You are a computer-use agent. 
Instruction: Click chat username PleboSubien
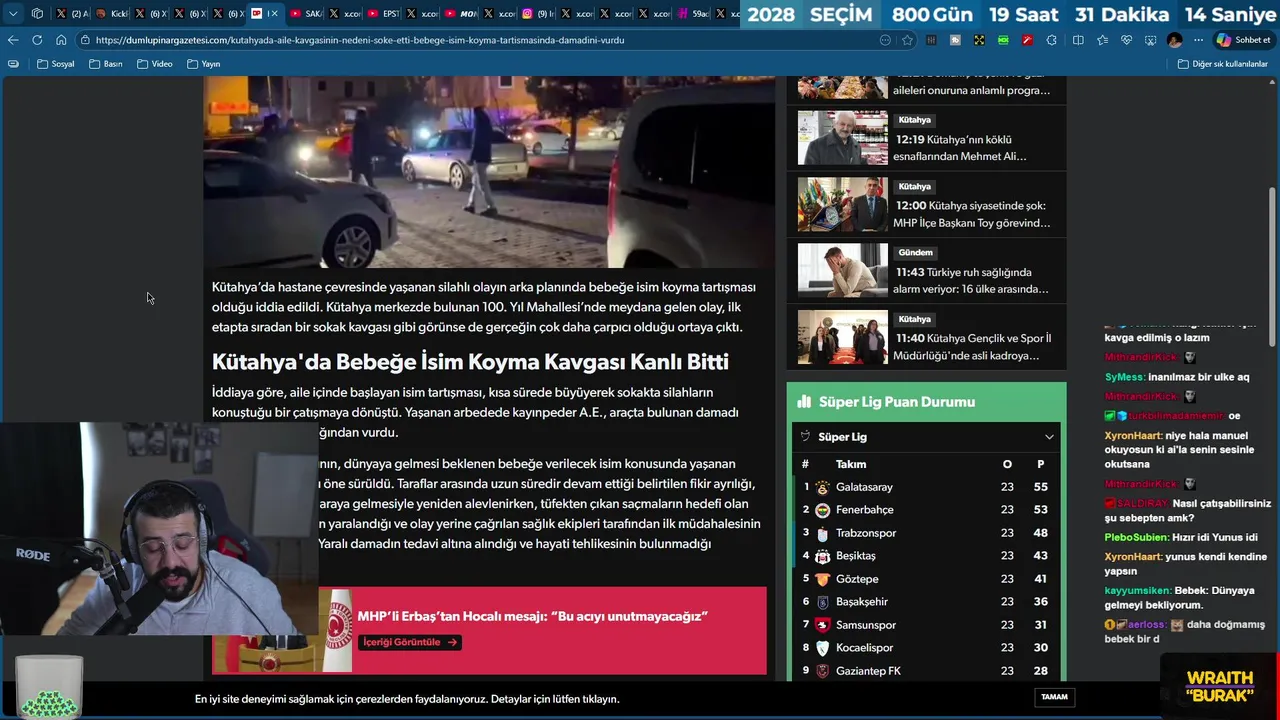point(1137,537)
